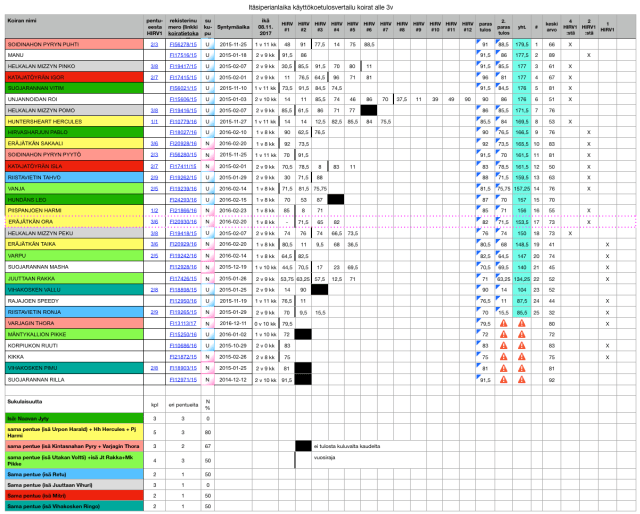The width and height of the screenshot is (640, 514).
Task: Open registration link FI56278/15
Action: coord(183,44)
